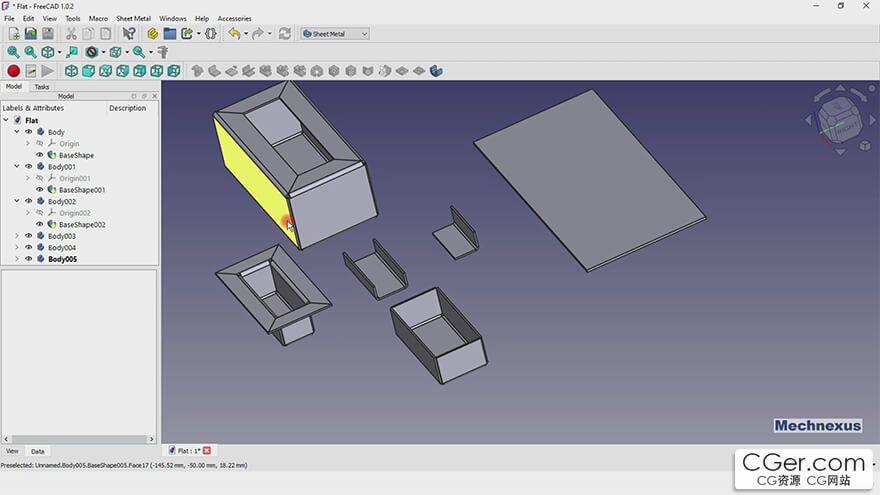Click the What's This help cursor icon
Viewport: 880px width, 495px height.
point(129,34)
